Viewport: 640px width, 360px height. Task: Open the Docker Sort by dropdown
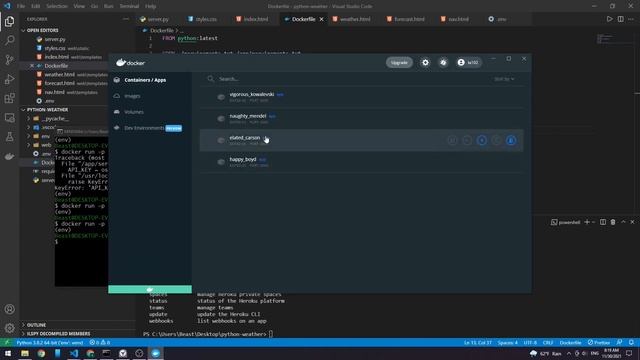[x=504, y=79]
